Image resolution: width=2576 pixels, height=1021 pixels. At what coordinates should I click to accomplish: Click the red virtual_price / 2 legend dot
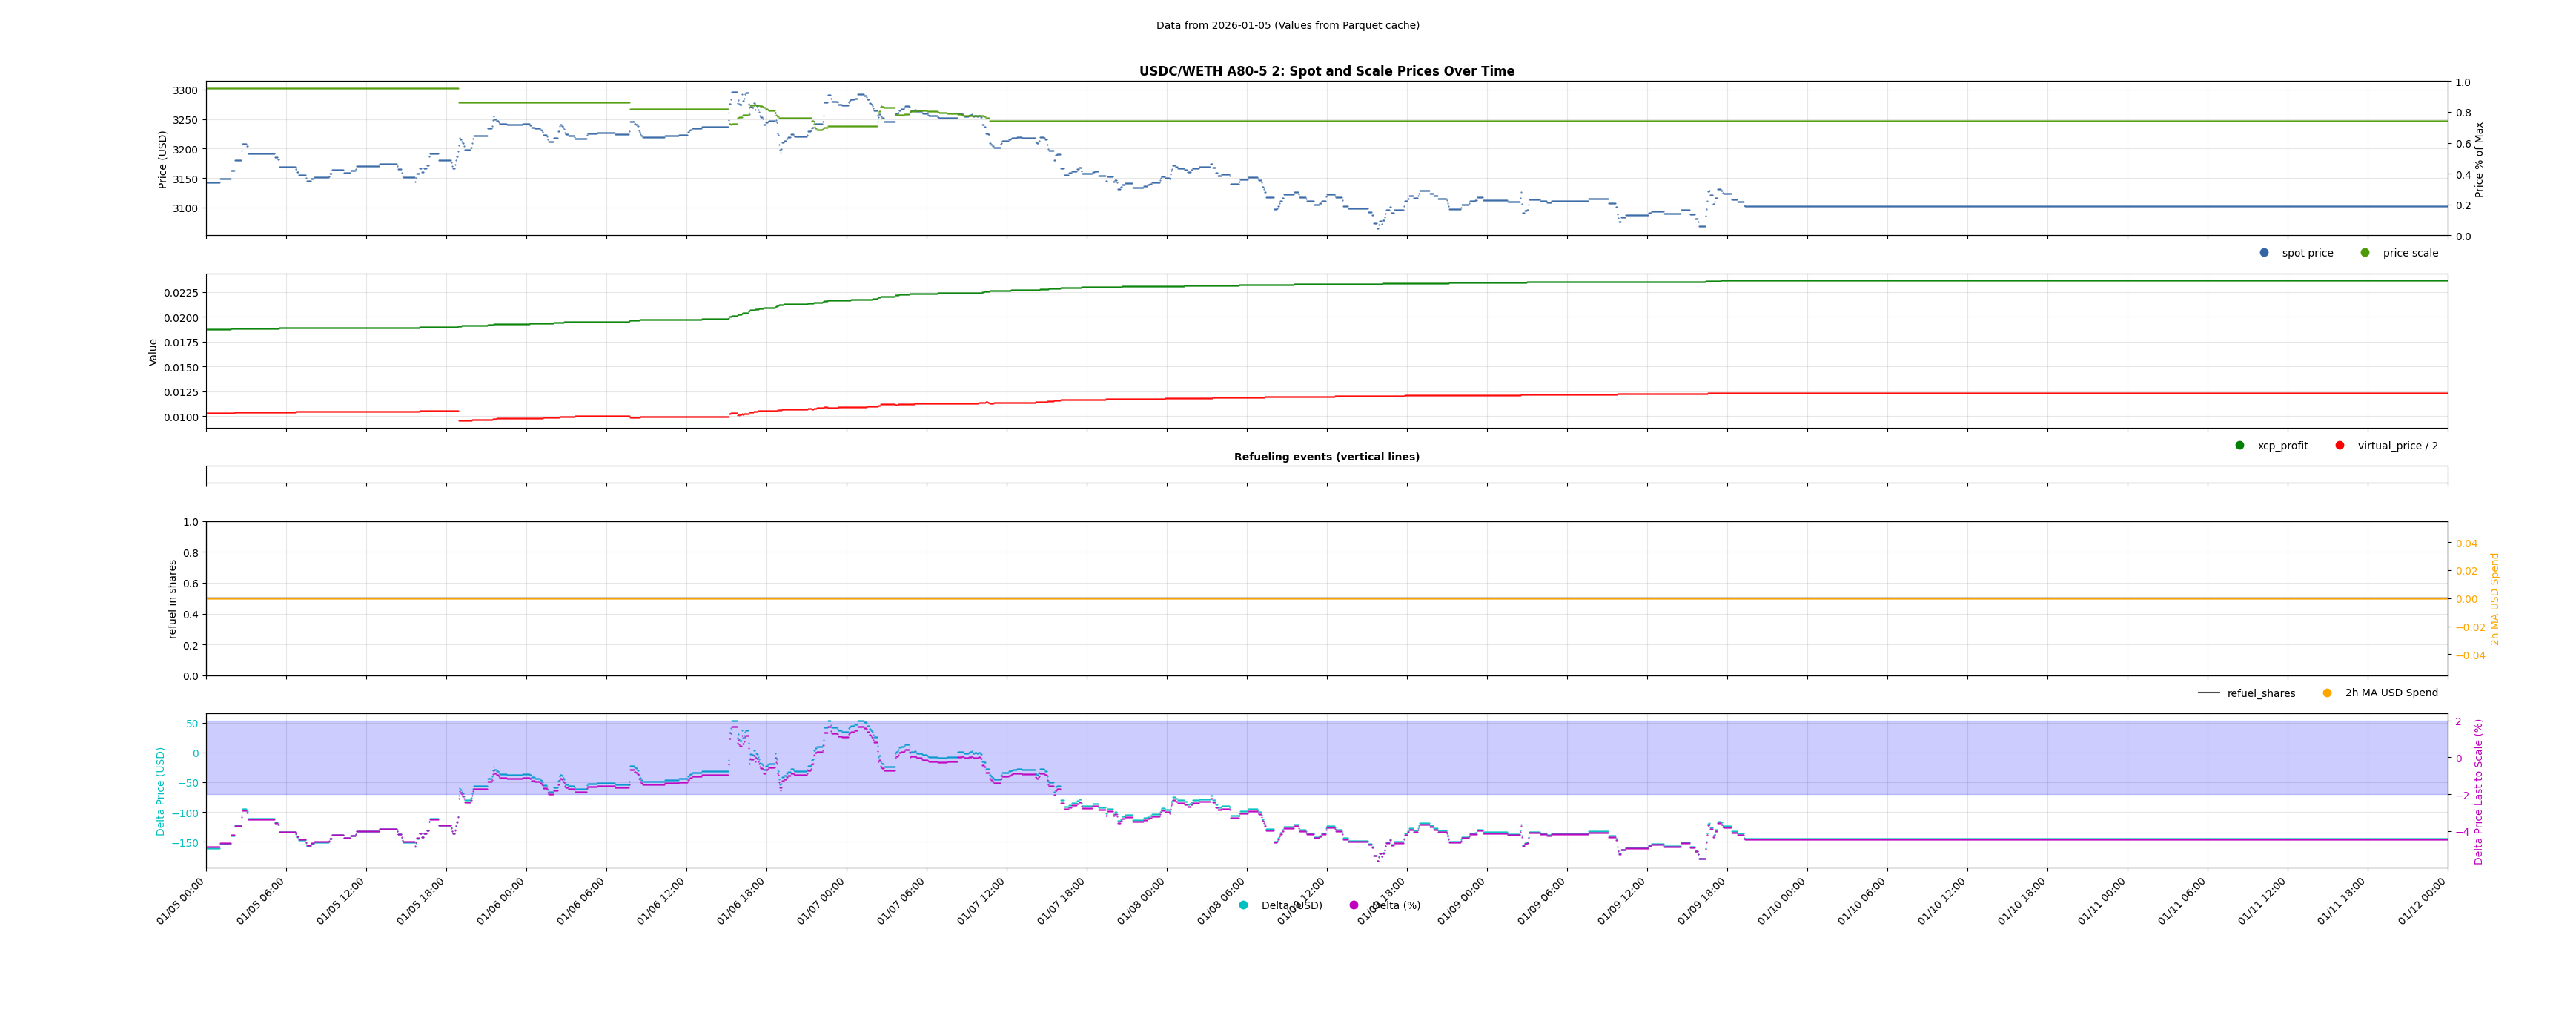pyautogui.click(x=2340, y=446)
